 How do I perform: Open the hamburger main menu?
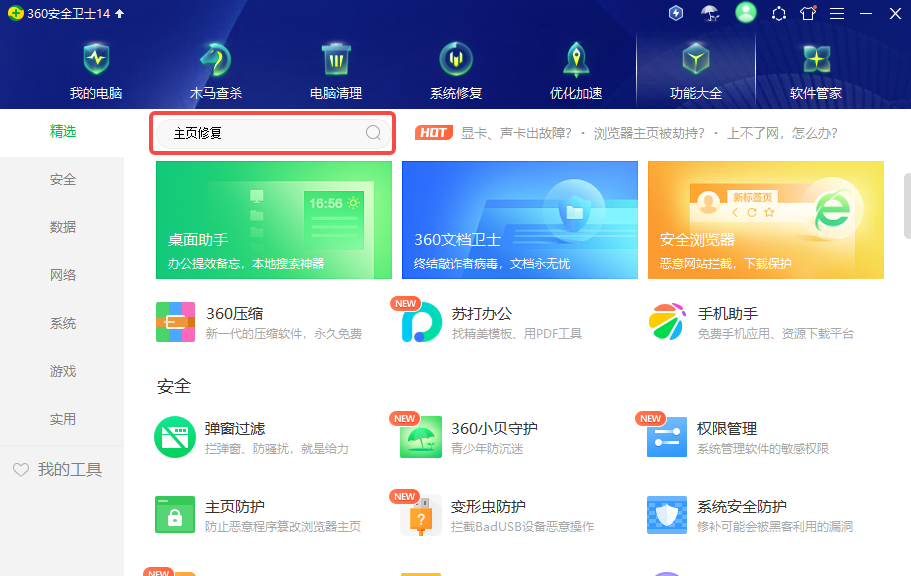point(838,13)
